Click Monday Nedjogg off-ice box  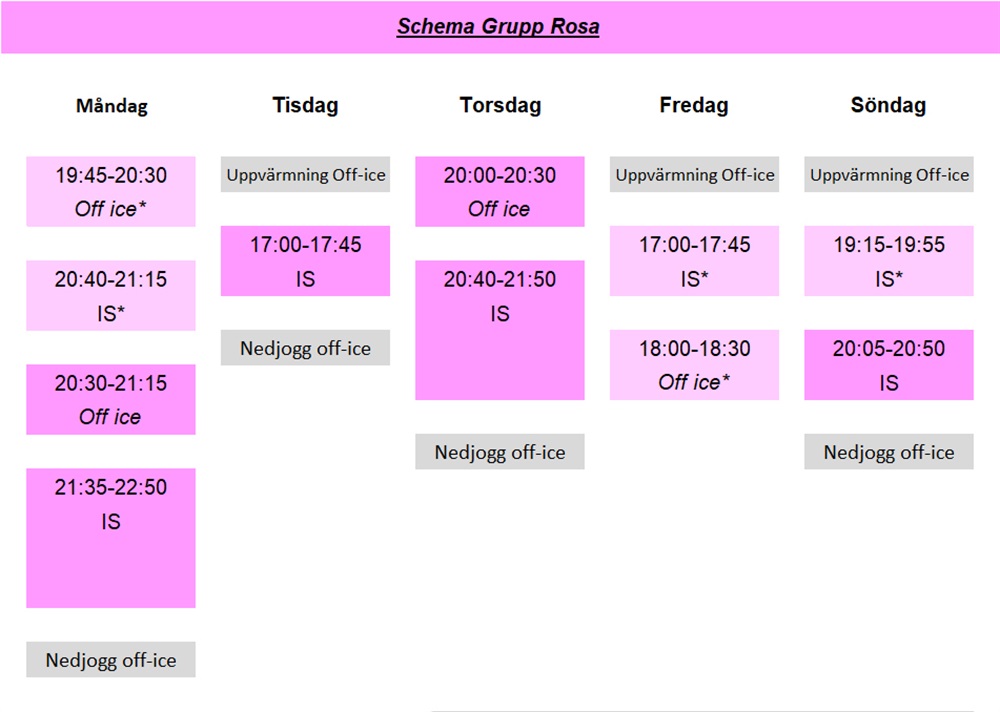[111, 660]
